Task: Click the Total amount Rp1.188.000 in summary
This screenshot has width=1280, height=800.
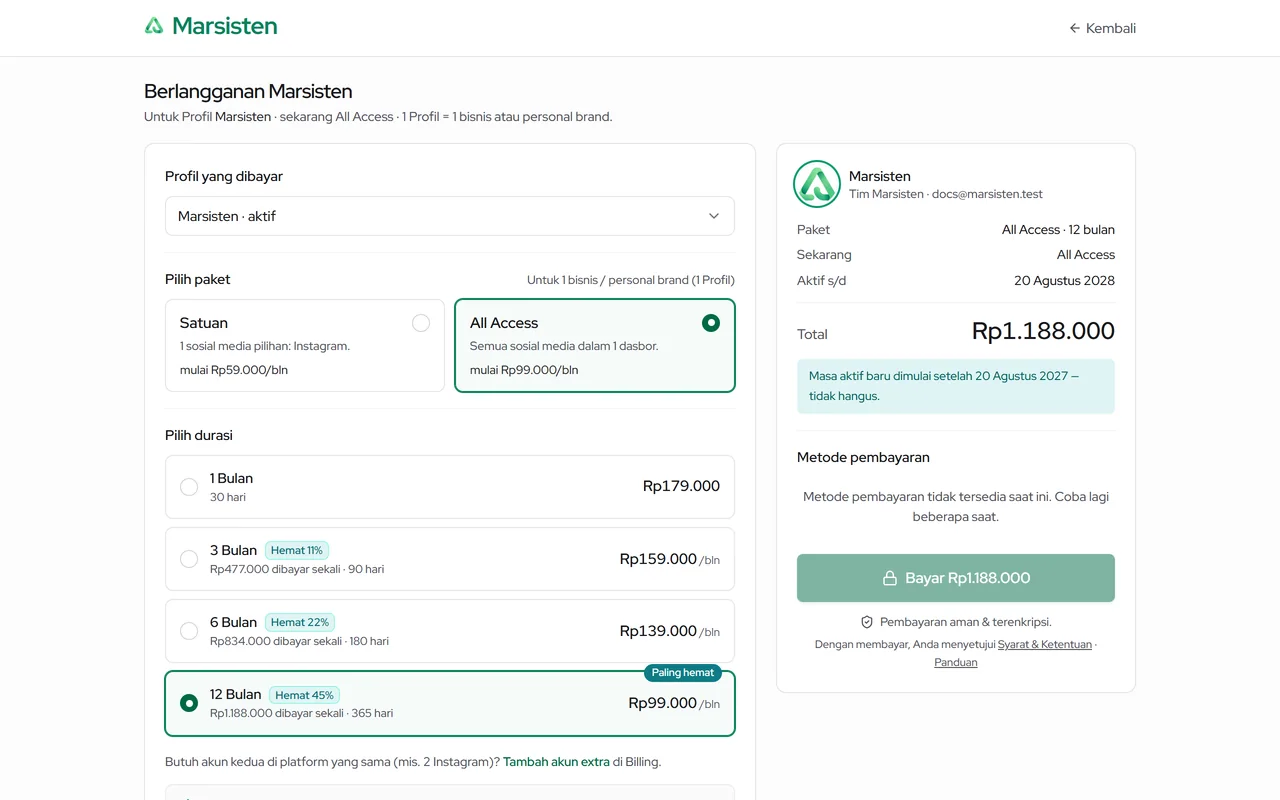Action: point(1043,331)
